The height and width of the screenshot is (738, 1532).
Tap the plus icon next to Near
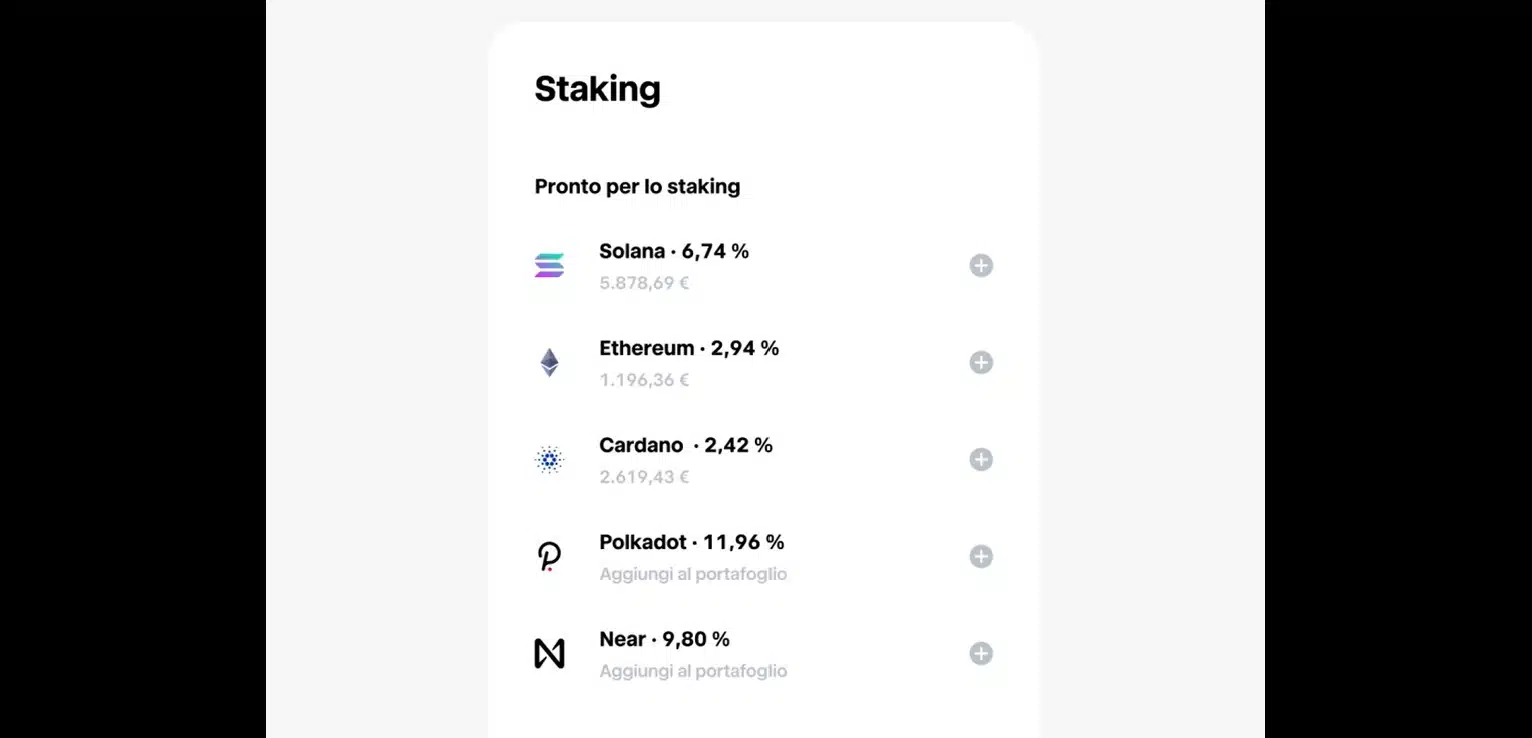pyautogui.click(x=981, y=653)
